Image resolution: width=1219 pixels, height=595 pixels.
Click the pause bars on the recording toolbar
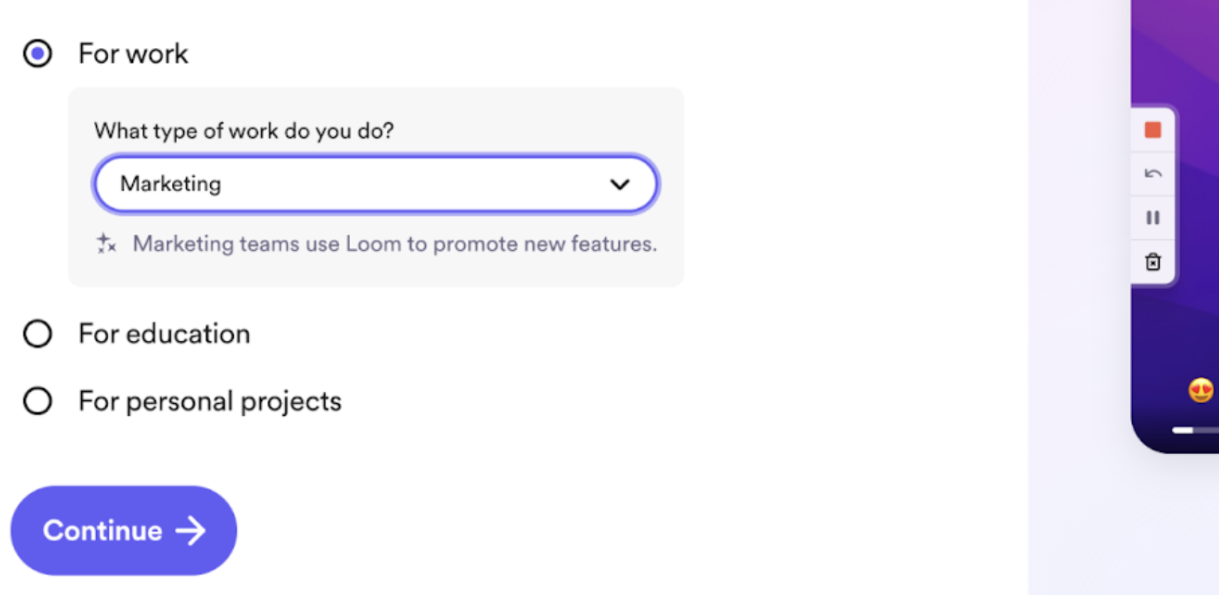(x=1151, y=217)
